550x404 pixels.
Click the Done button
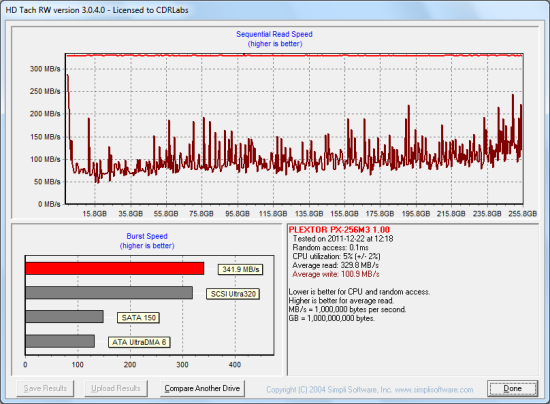(x=512, y=388)
